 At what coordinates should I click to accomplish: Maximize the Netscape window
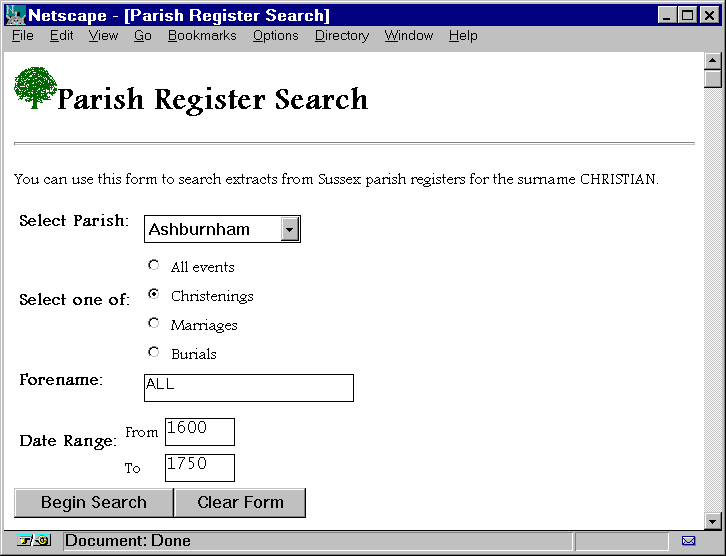click(x=688, y=15)
